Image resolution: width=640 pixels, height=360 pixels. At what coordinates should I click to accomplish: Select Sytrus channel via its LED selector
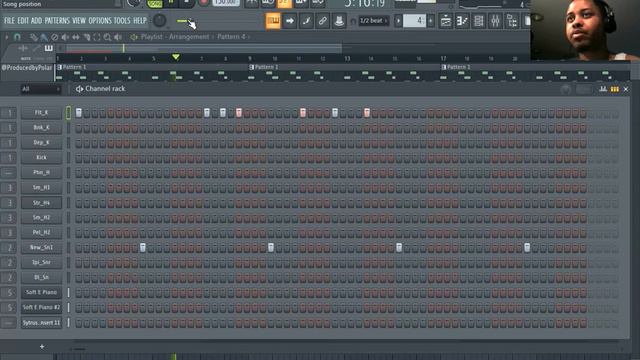(x=68, y=322)
